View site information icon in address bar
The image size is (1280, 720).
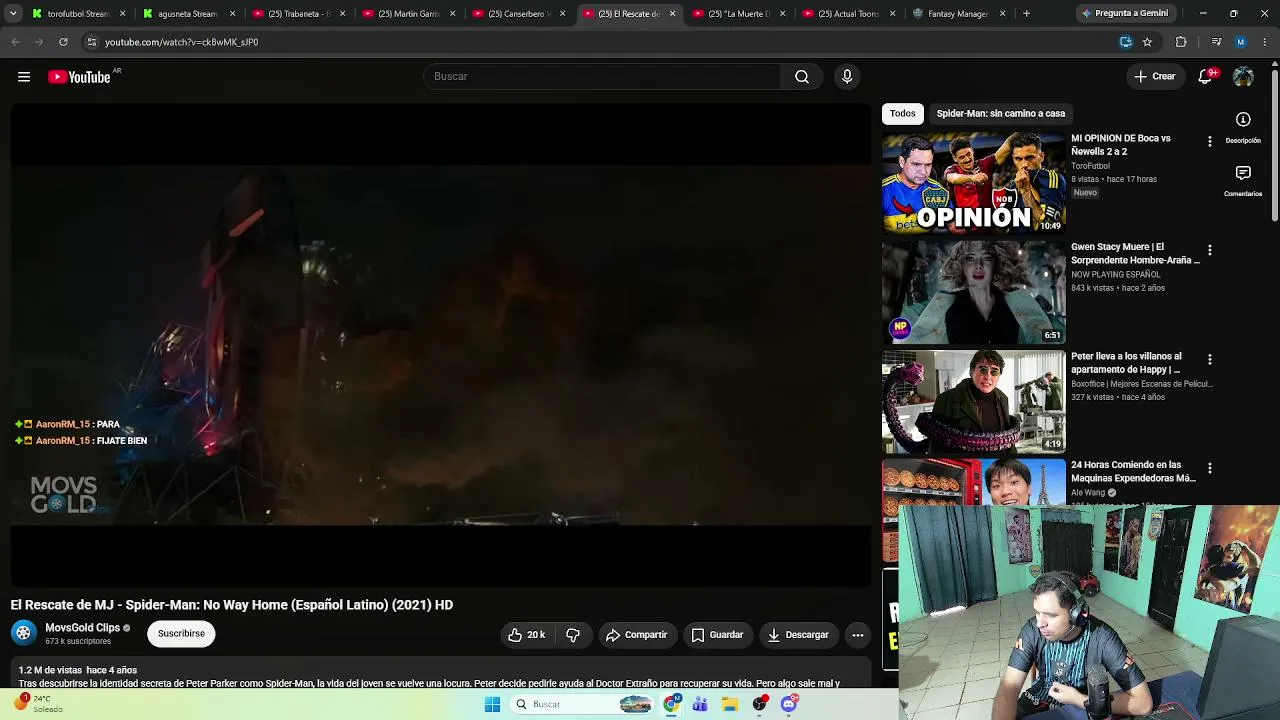[91, 42]
